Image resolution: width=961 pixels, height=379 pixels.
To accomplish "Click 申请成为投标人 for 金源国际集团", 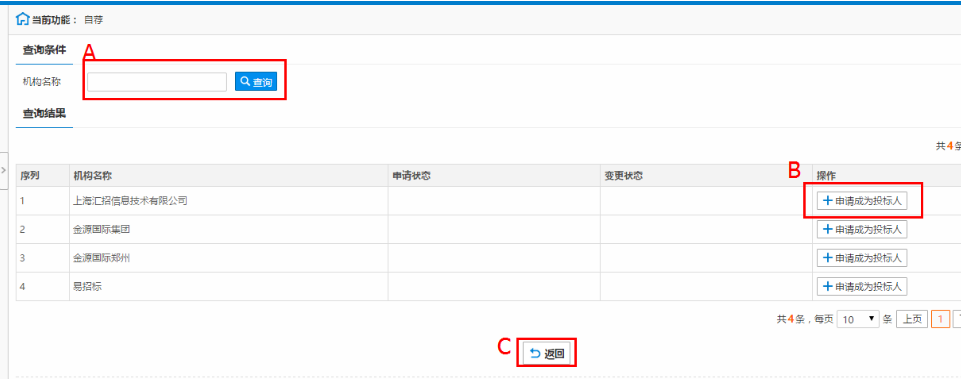I will click(x=862, y=229).
